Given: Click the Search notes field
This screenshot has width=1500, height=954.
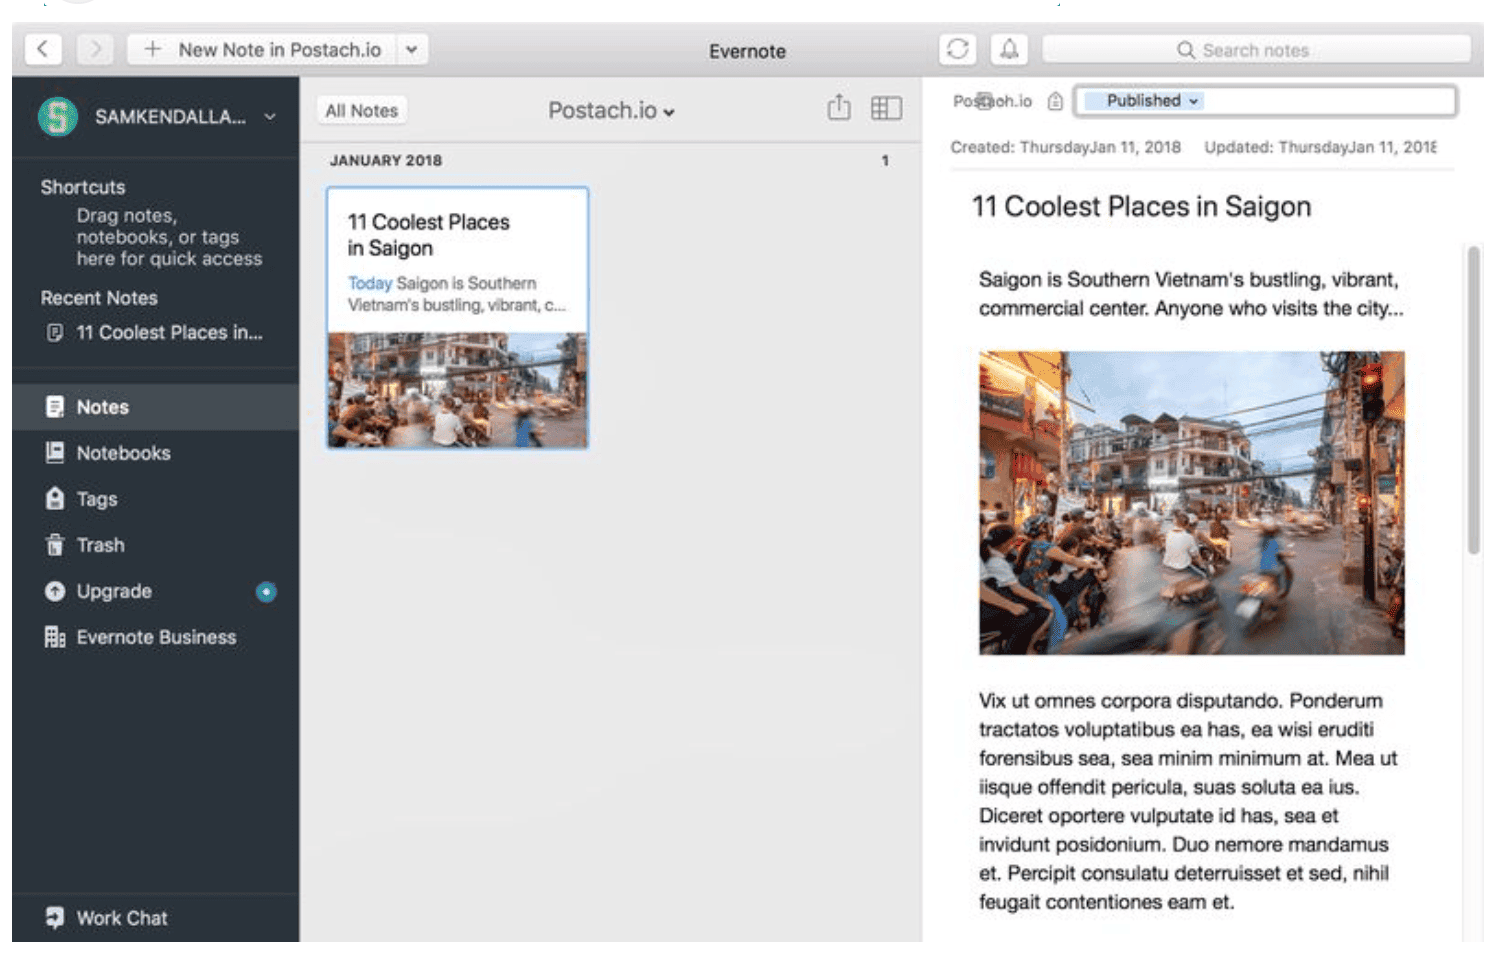Looking at the screenshot, I should (1256, 50).
